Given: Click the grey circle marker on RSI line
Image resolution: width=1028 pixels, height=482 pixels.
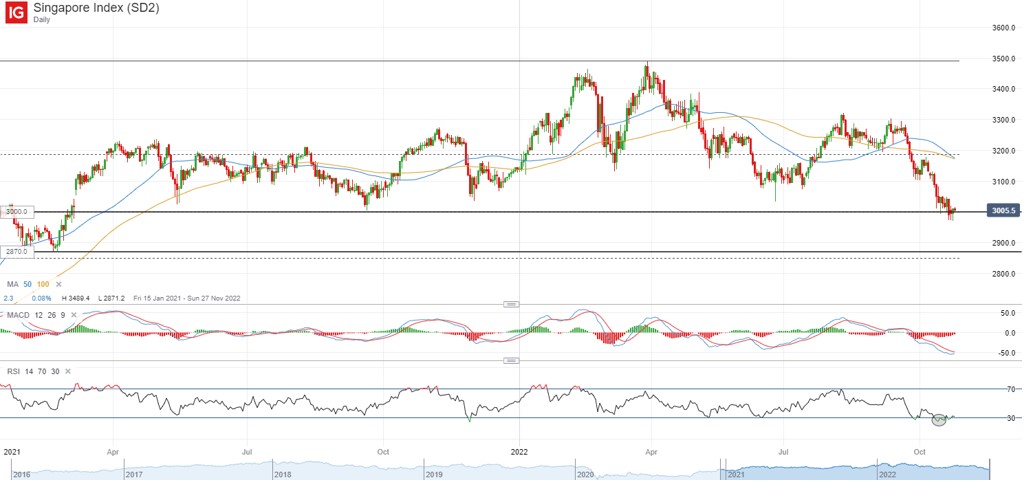Looking at the screenshot, I should pyautogui.click(x=939, y=420).
